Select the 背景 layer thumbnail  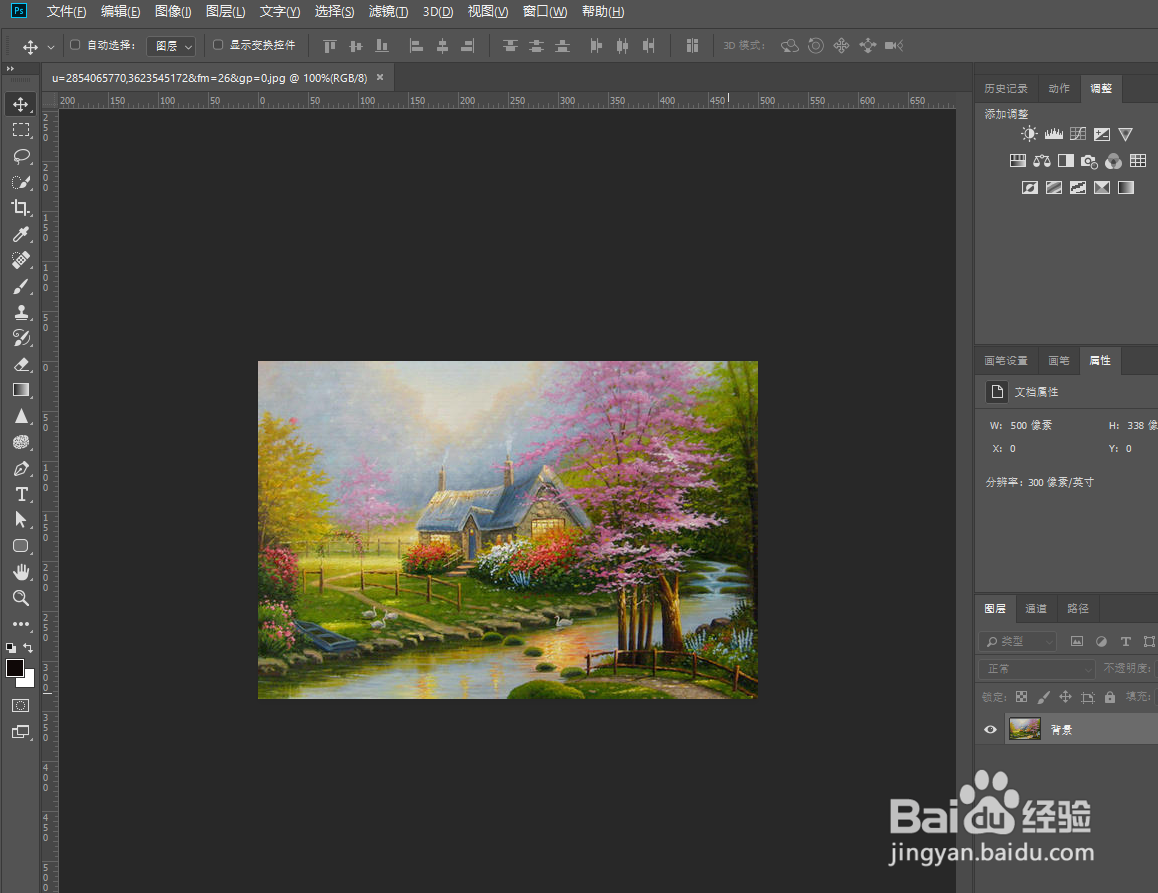pyautogui.click(x=1024, y=730)
